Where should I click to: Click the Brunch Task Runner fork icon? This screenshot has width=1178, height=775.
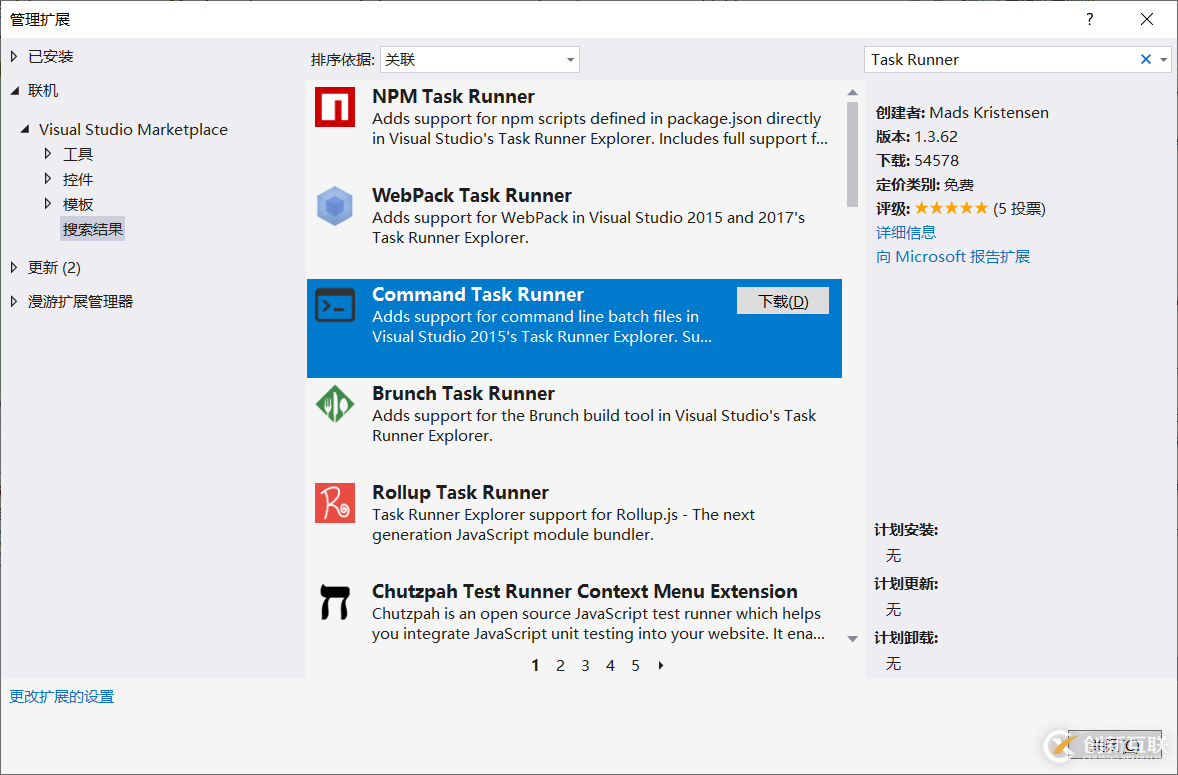[335, 404]
